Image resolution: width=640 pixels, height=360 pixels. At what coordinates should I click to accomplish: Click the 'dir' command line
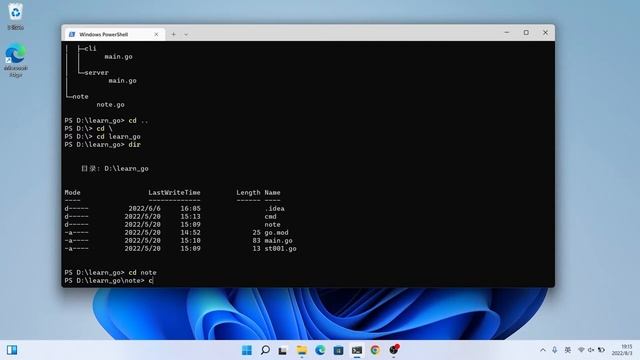102,144
